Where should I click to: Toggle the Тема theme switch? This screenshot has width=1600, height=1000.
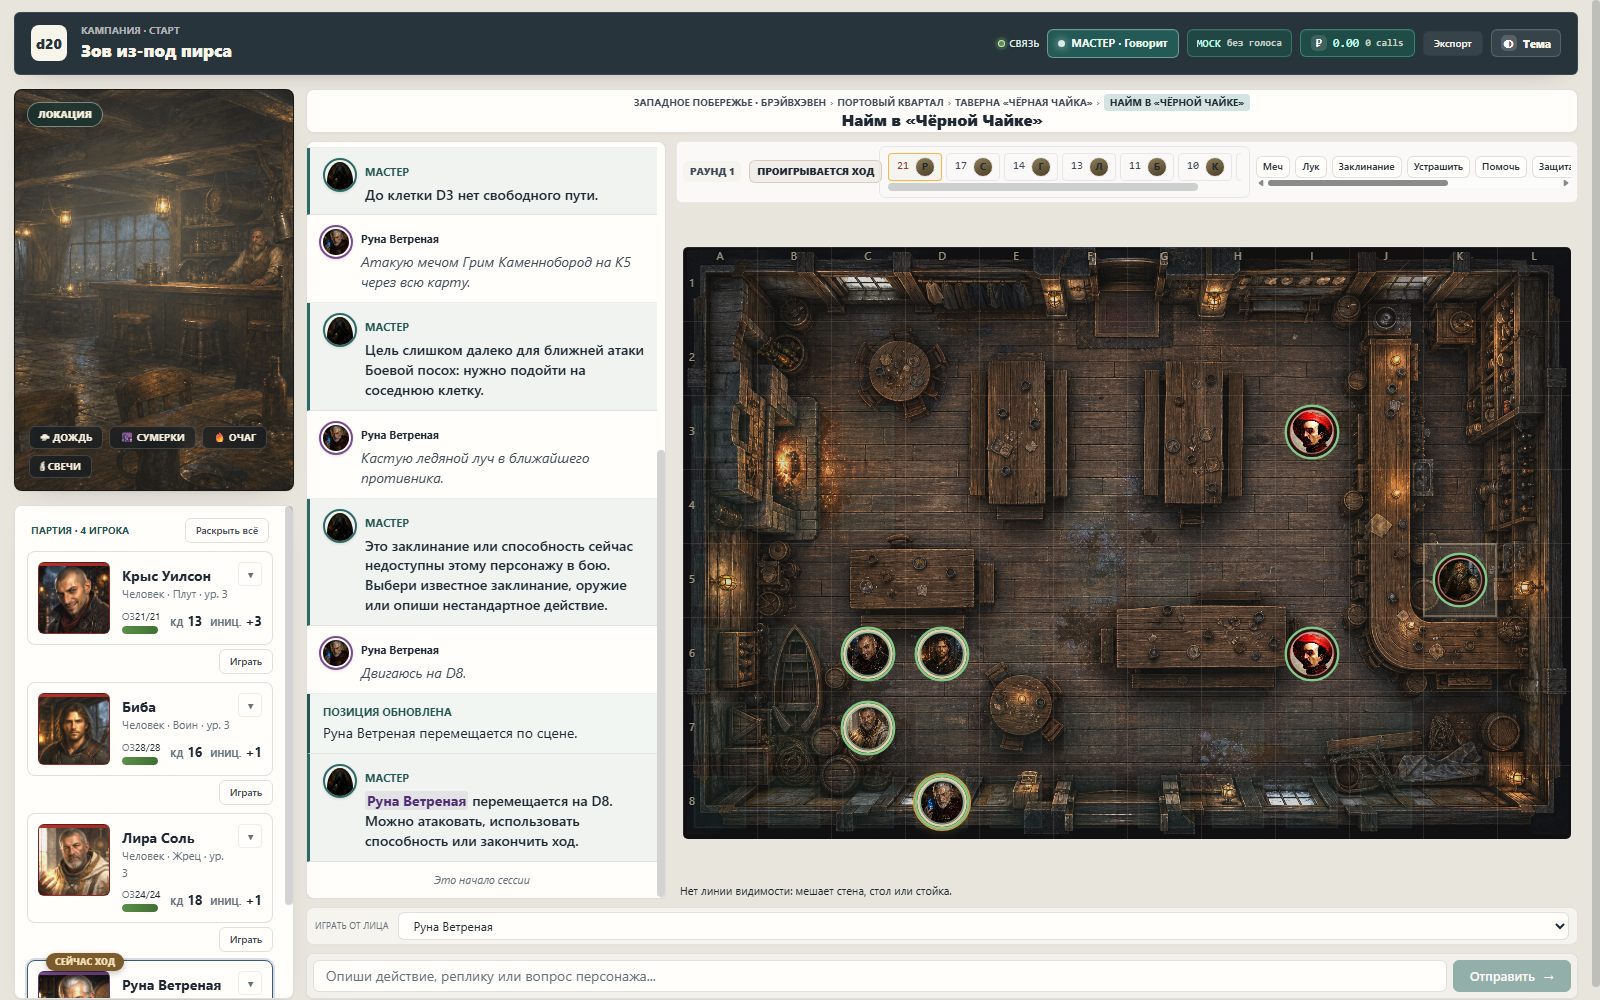[1526, 43]
